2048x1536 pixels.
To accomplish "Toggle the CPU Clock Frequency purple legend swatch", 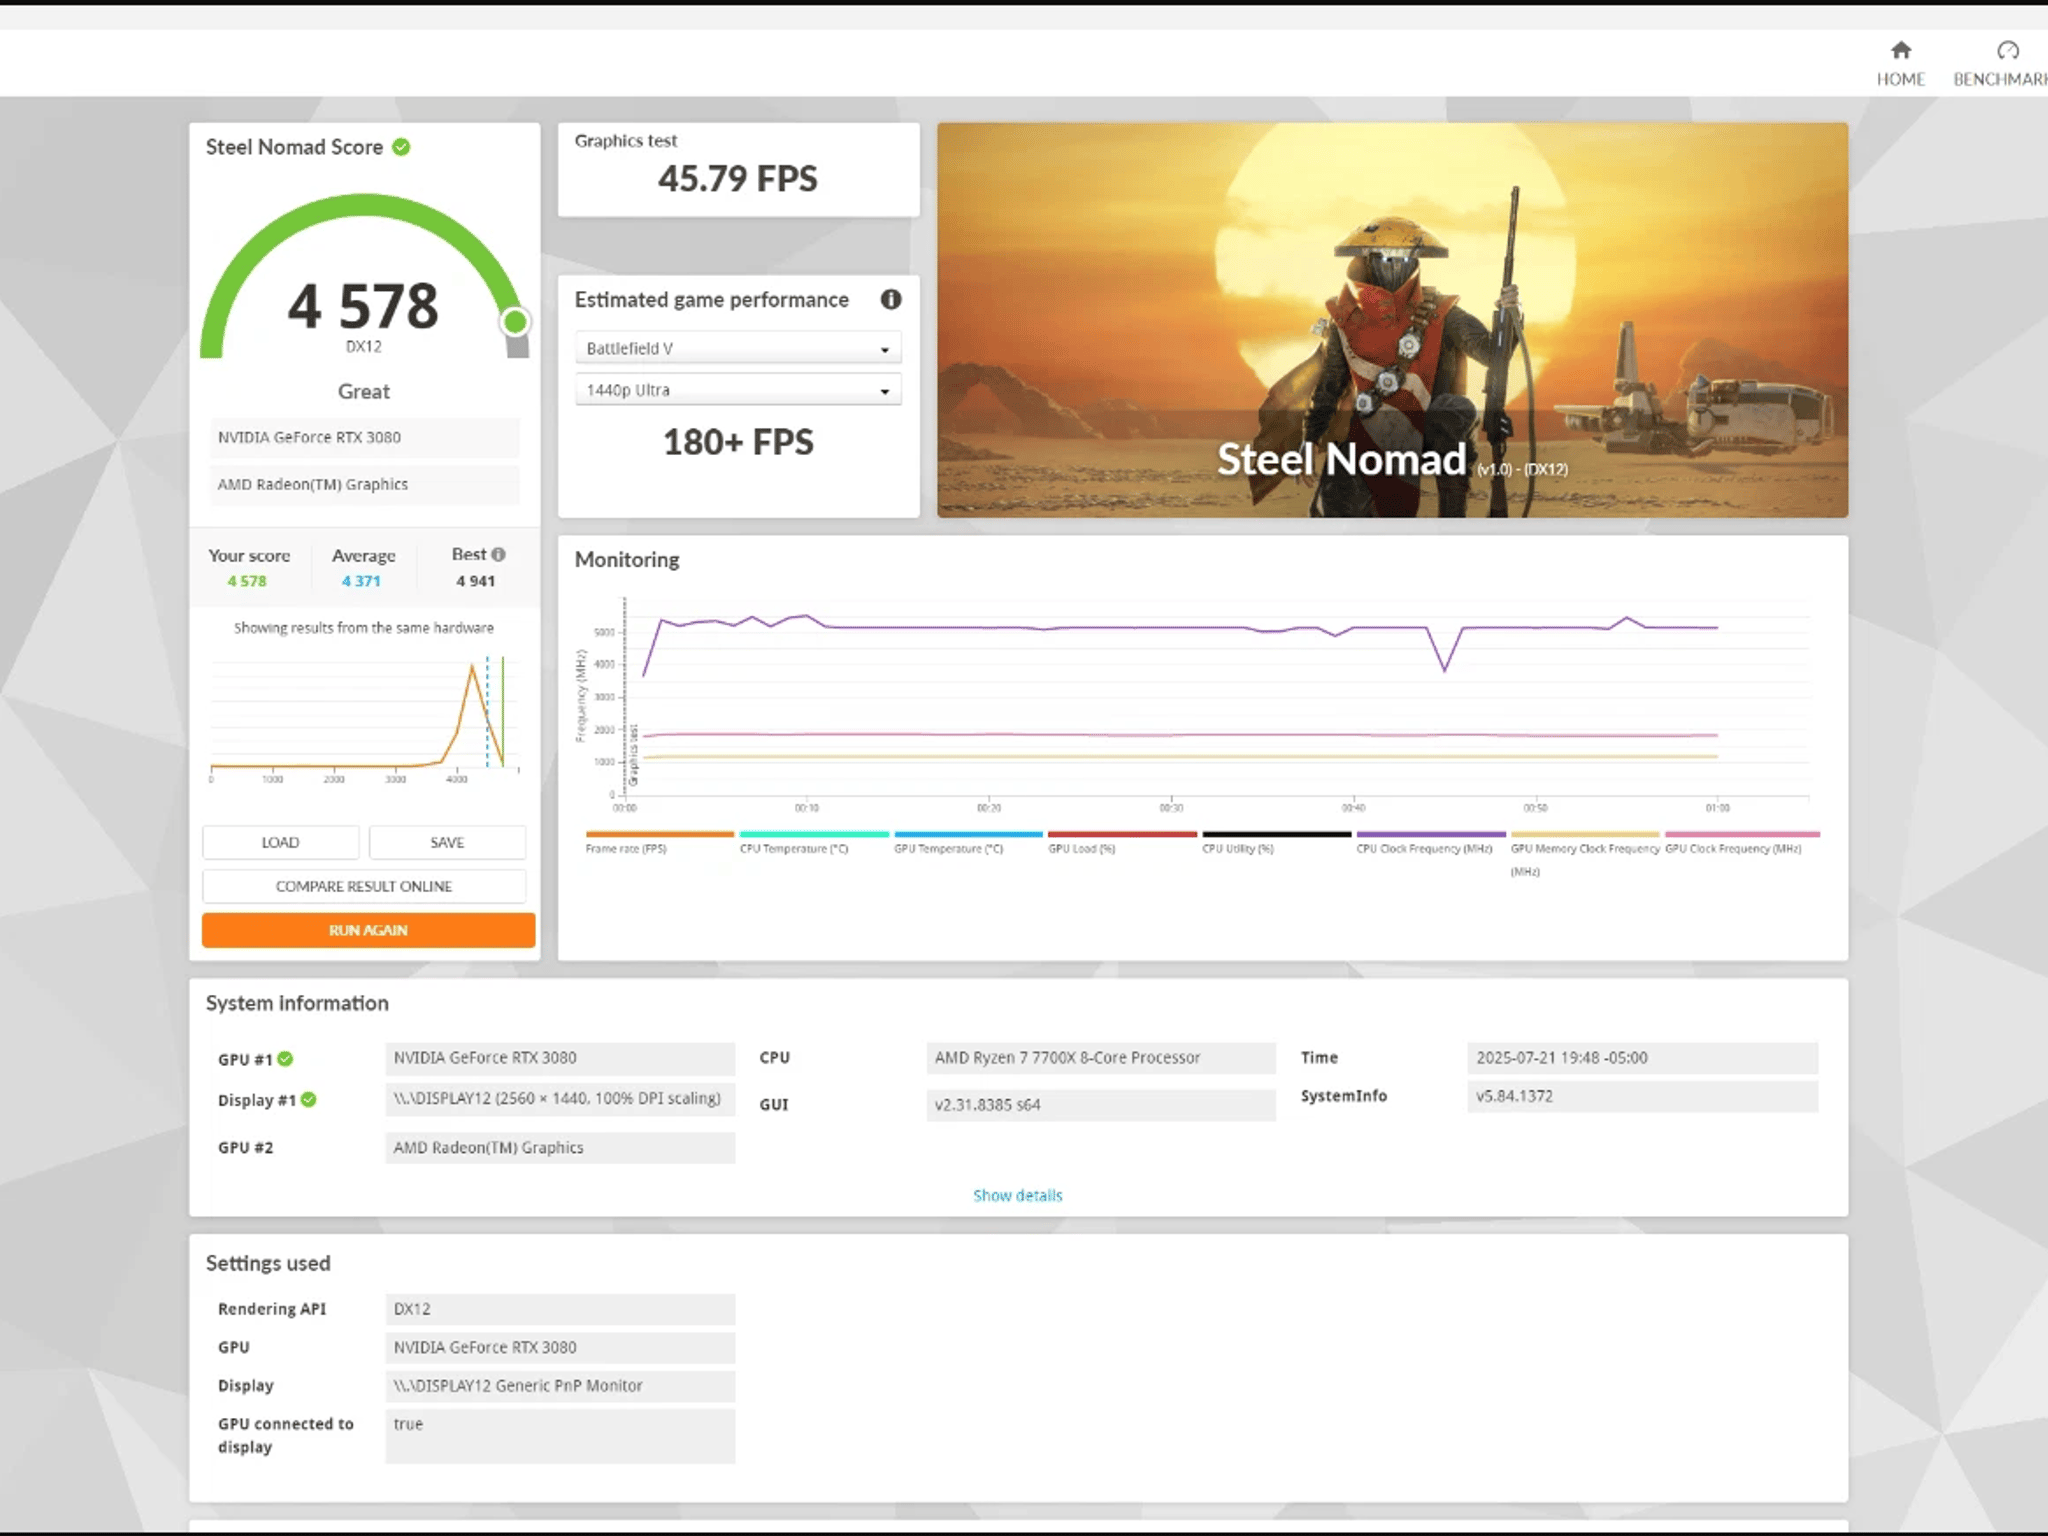I will 1430,834.
